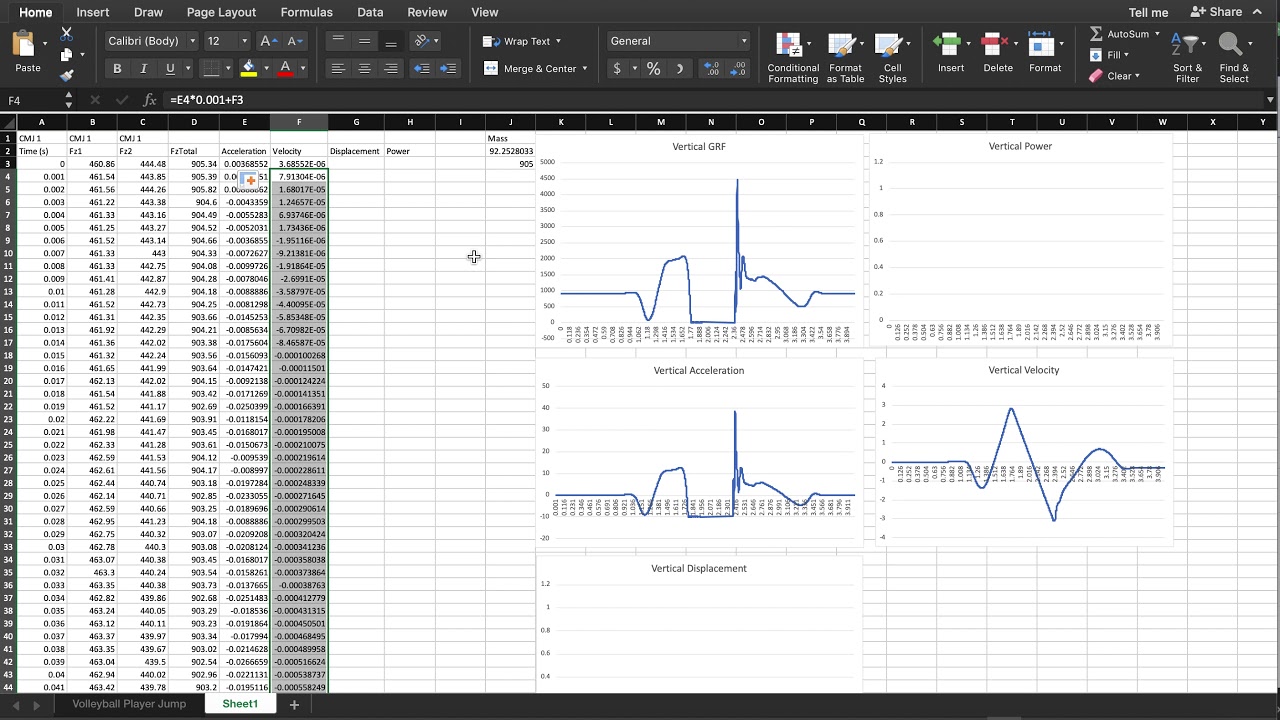The width and height of the screenshot is (1280, 720).
Task: Increase font size with the large A
Action: click(x=267, y=41)
